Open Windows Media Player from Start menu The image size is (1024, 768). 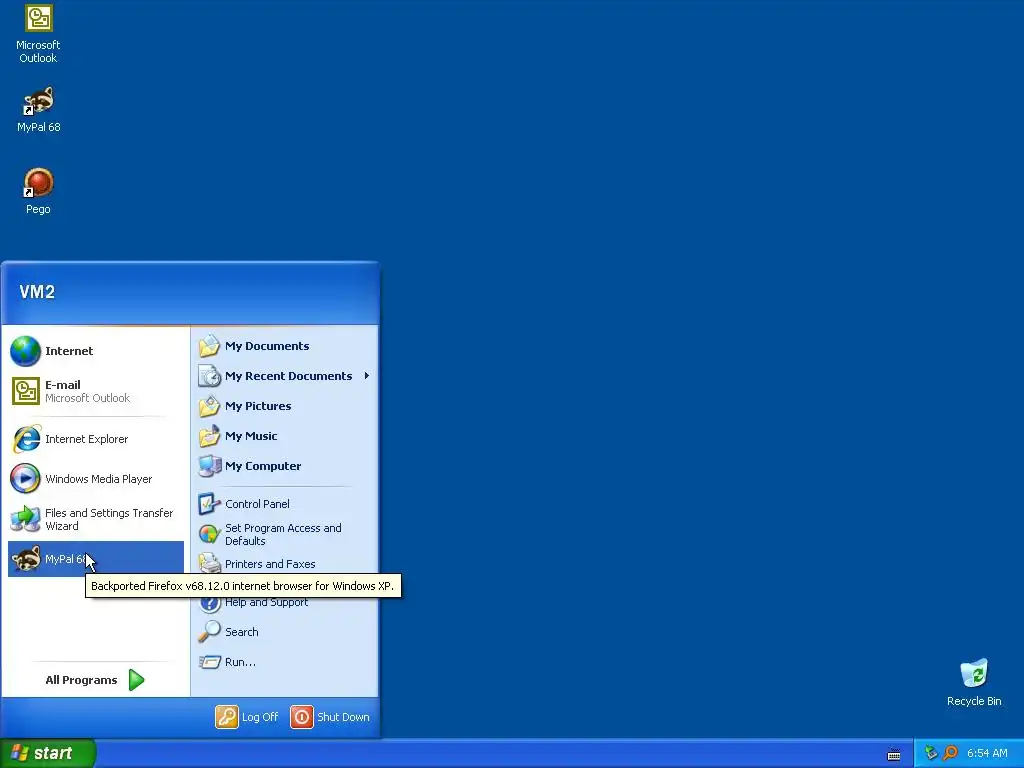pos(96,479)
